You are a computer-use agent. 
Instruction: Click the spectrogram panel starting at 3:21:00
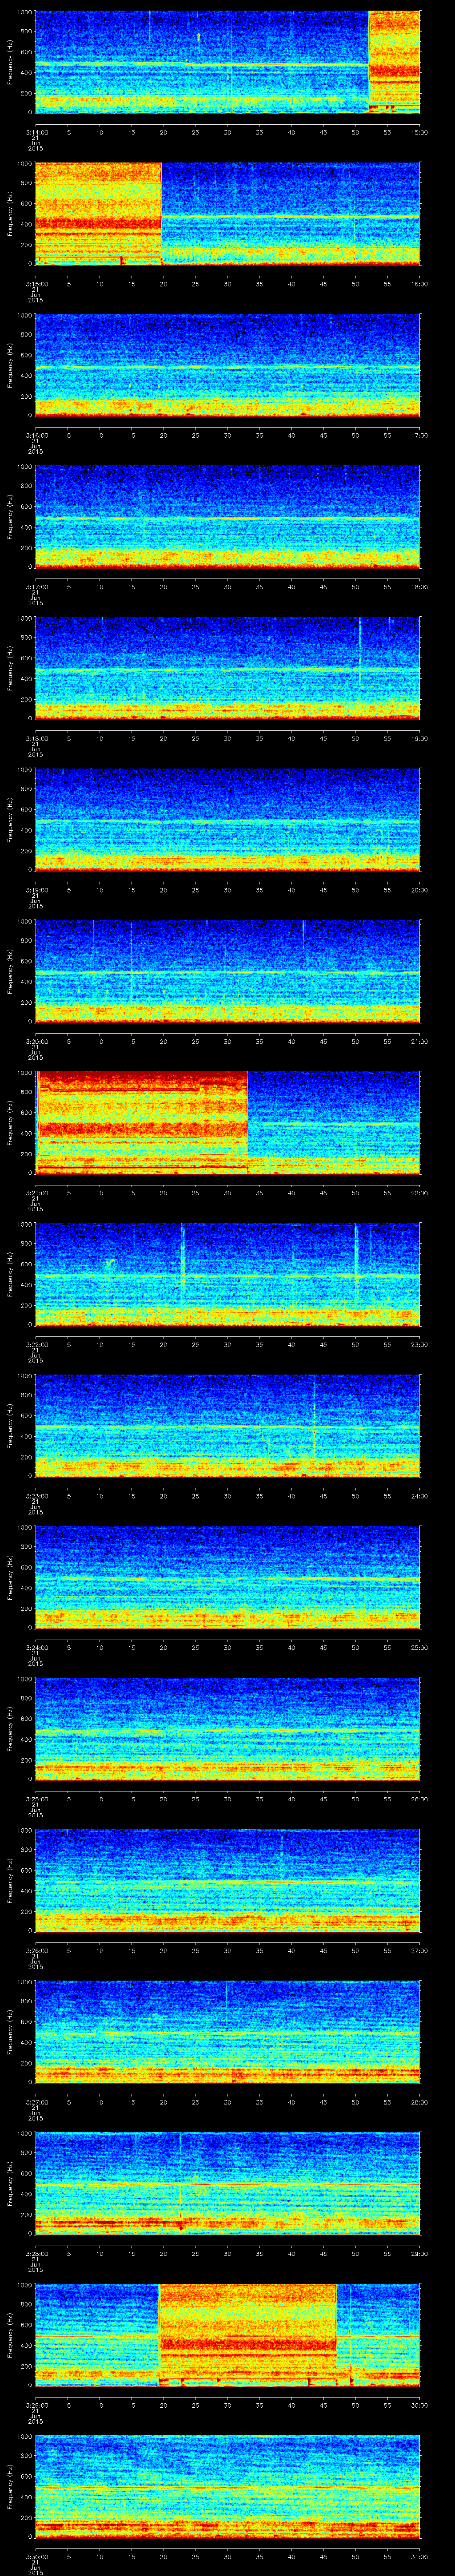coord(227,1122)
